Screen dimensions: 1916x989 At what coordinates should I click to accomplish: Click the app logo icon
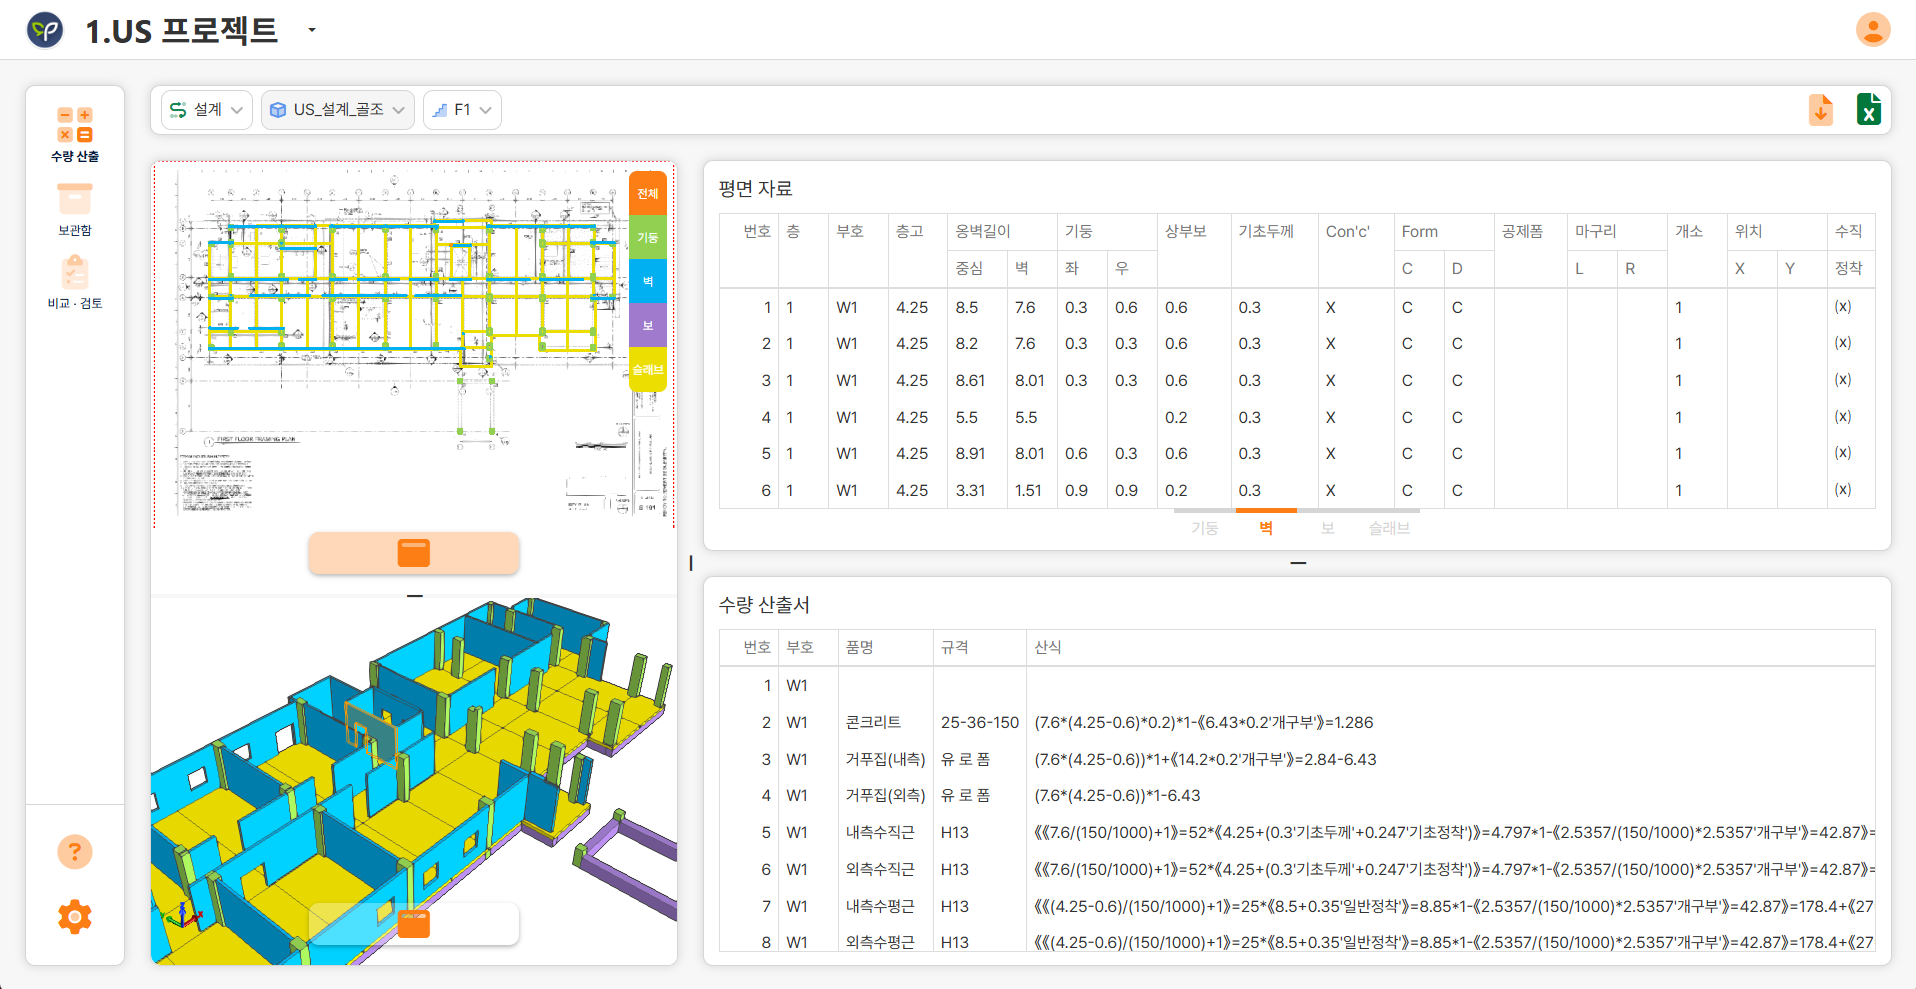[45, 30]
